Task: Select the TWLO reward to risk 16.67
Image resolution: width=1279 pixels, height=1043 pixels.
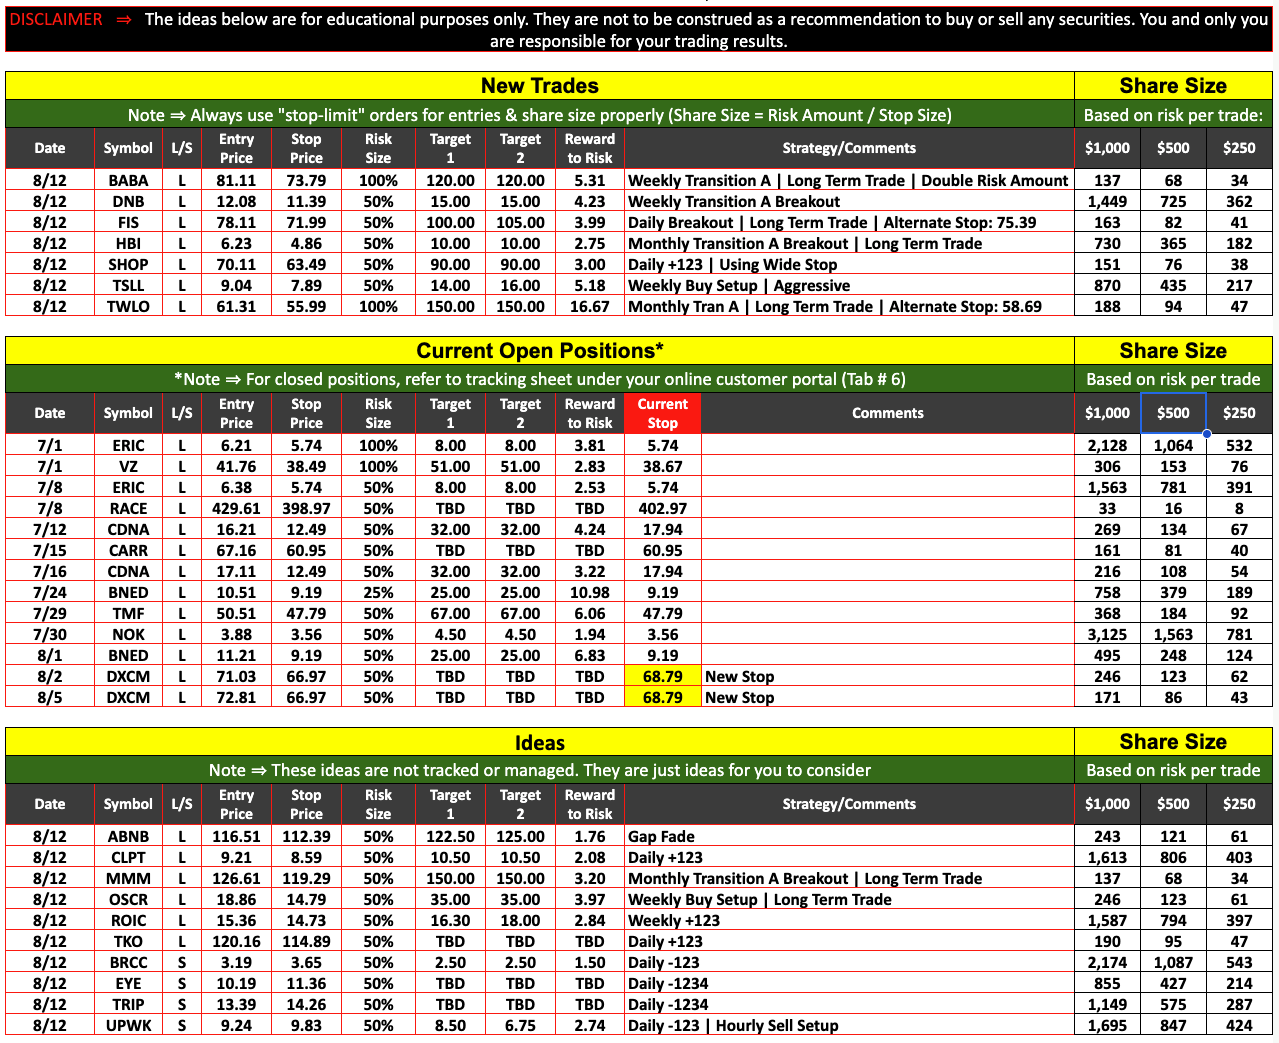Action: point(589,307)
